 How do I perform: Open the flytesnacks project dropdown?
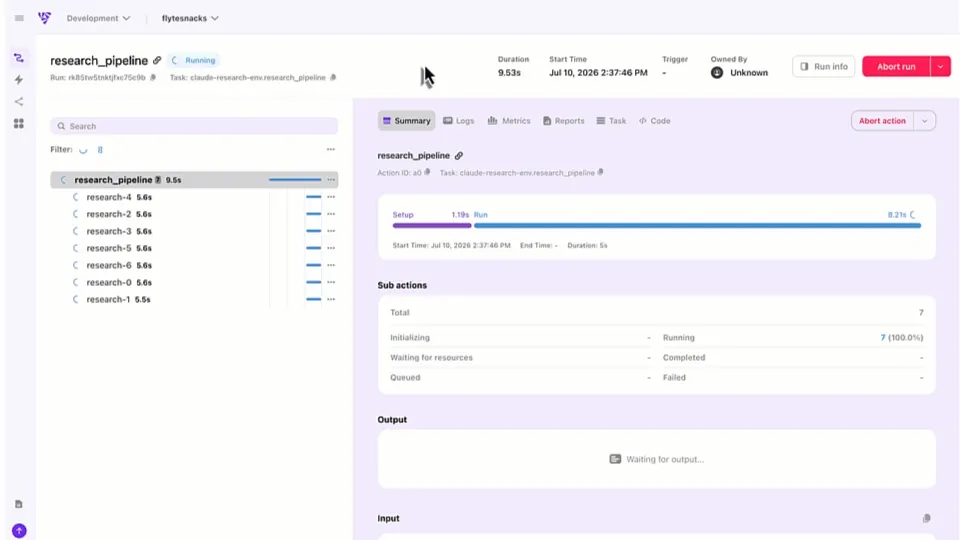click(x=190, y=18)
